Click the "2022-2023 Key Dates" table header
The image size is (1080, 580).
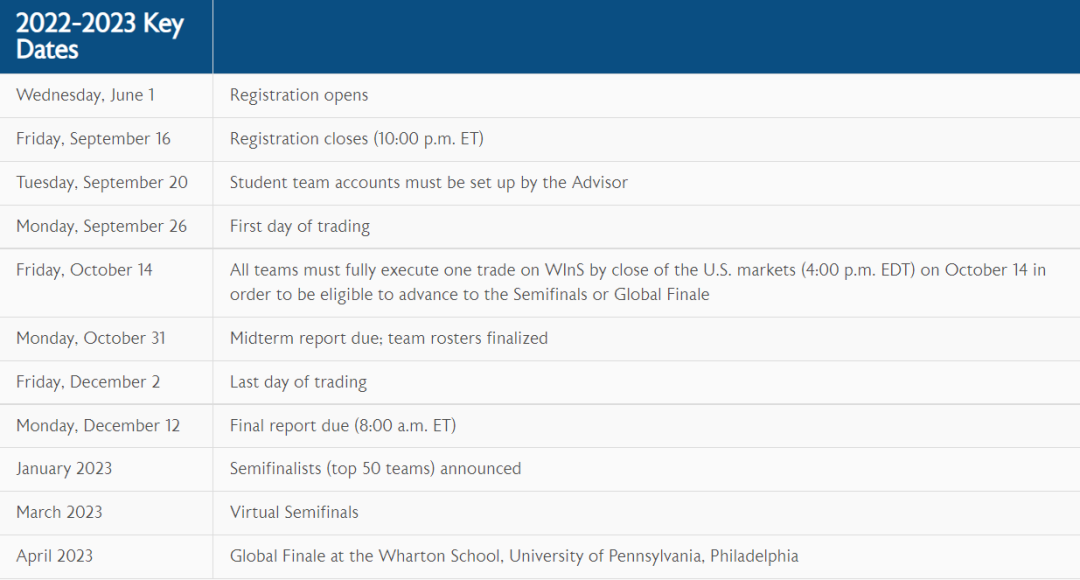[x=100, y=37]
